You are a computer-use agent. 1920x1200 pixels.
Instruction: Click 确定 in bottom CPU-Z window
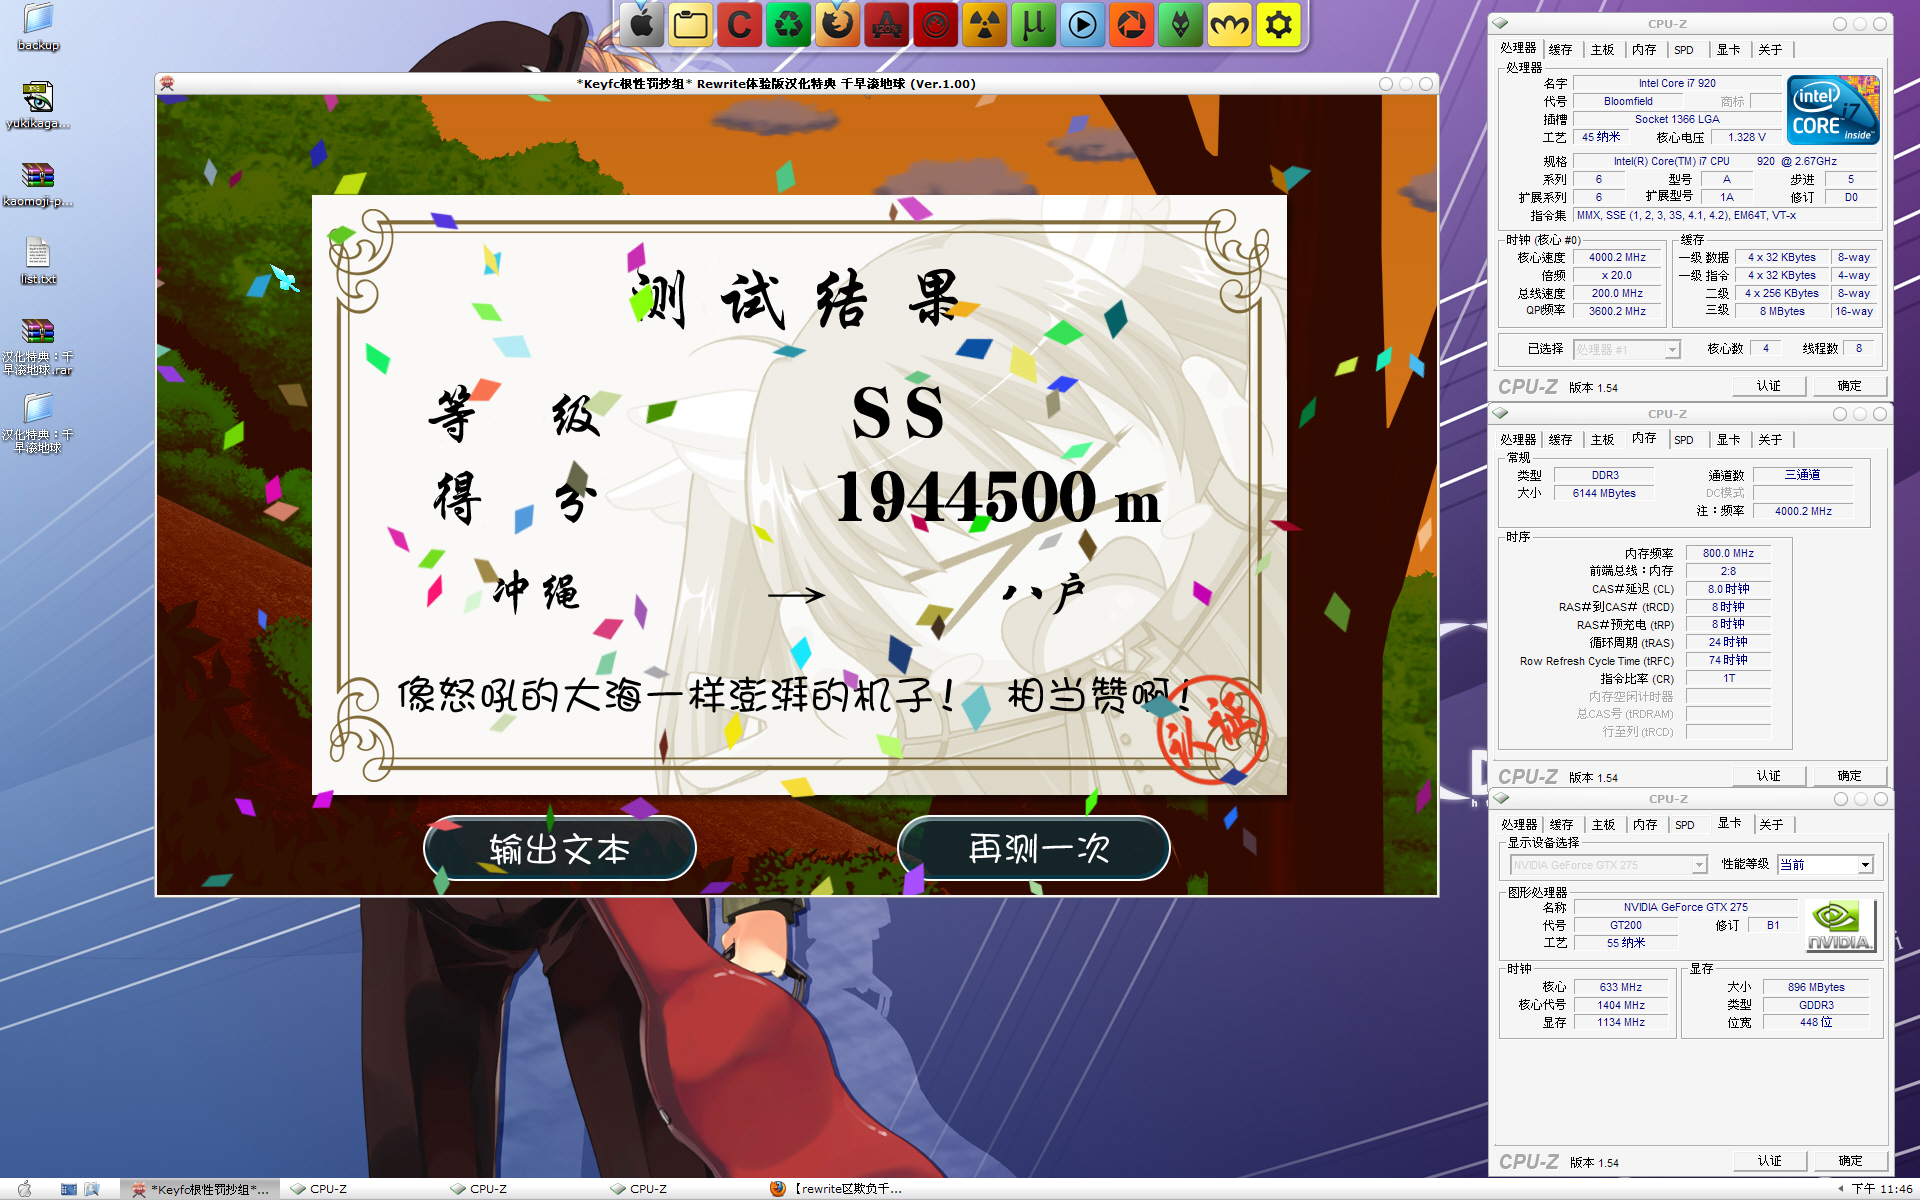click(1850, 1161)
